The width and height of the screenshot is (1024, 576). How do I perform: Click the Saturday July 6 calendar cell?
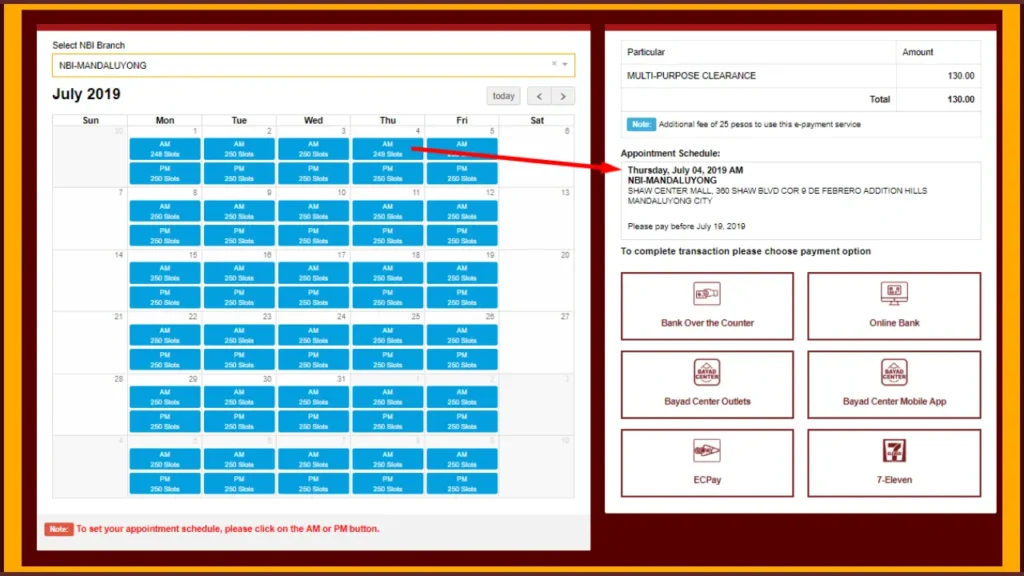(537, 155)
